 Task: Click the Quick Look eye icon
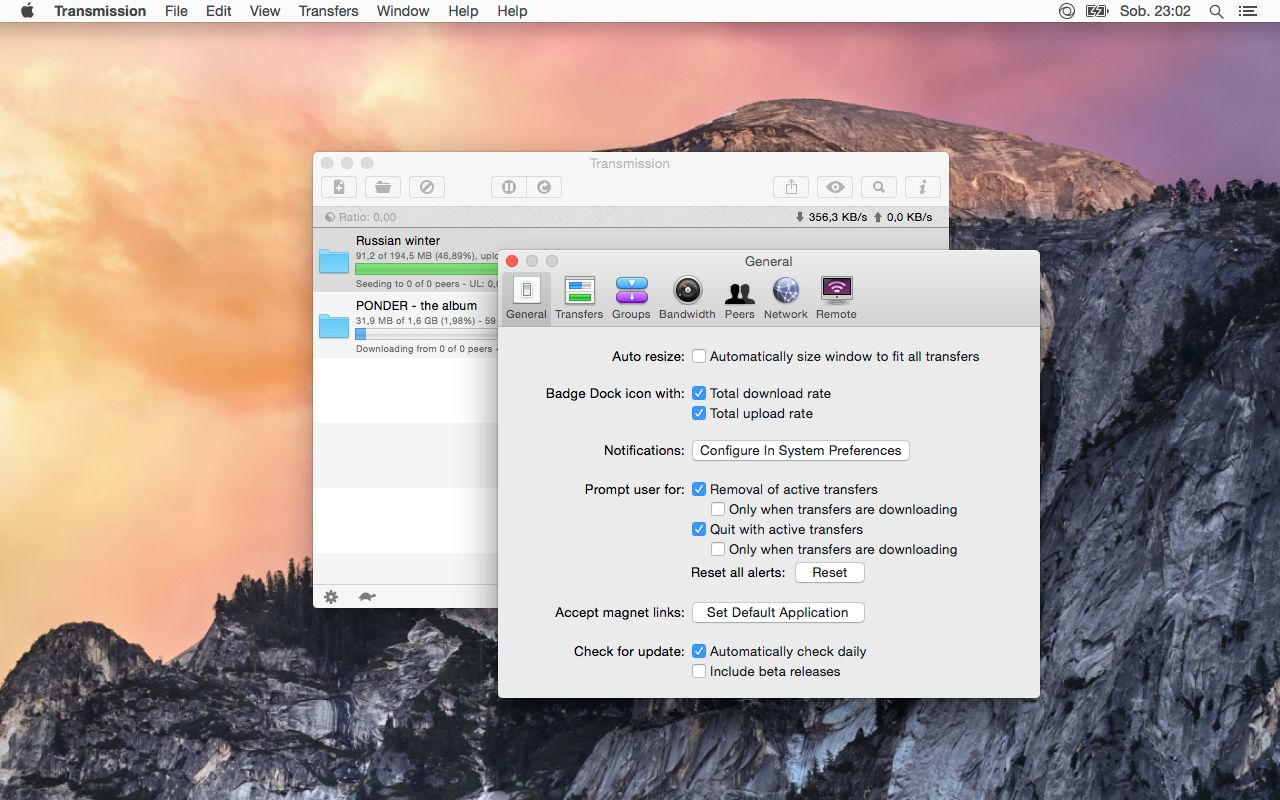click(835, 187)
